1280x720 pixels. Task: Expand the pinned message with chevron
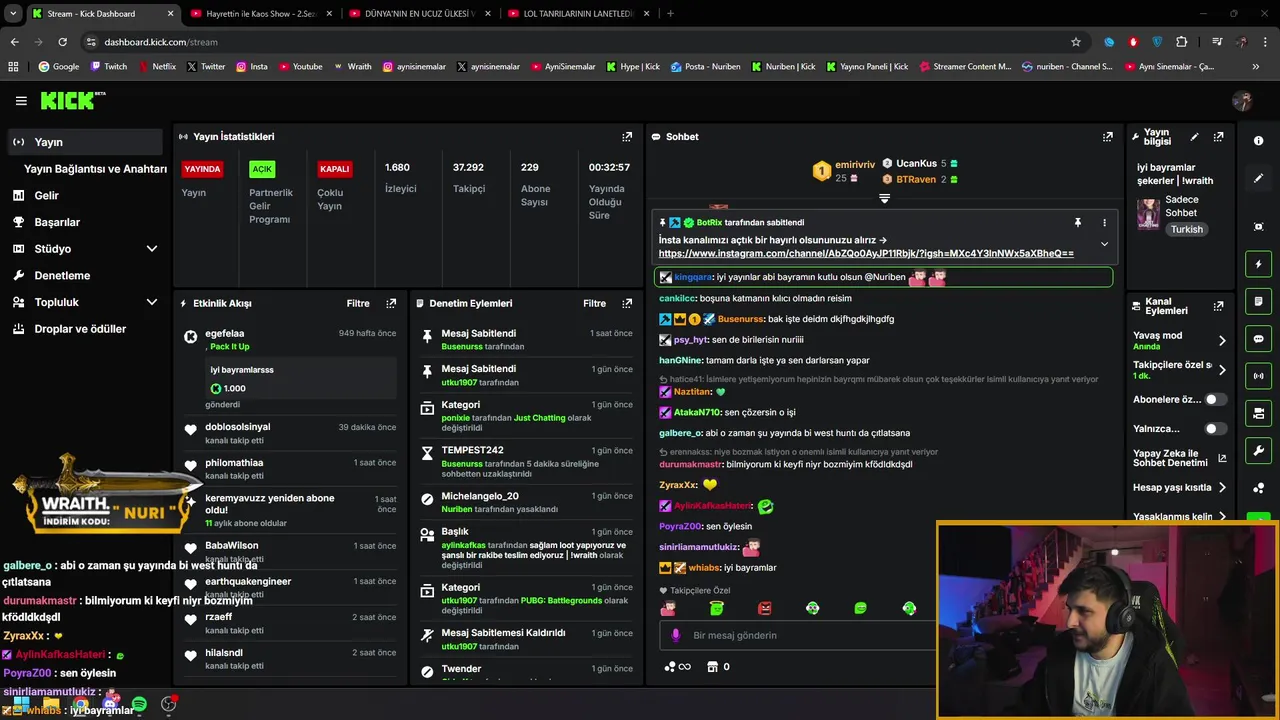pos(1104,244)
